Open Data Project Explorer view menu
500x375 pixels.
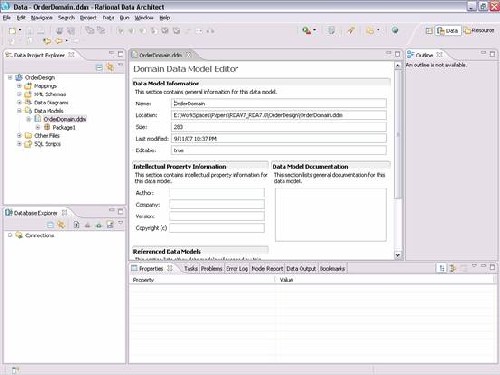pos(120,65)
